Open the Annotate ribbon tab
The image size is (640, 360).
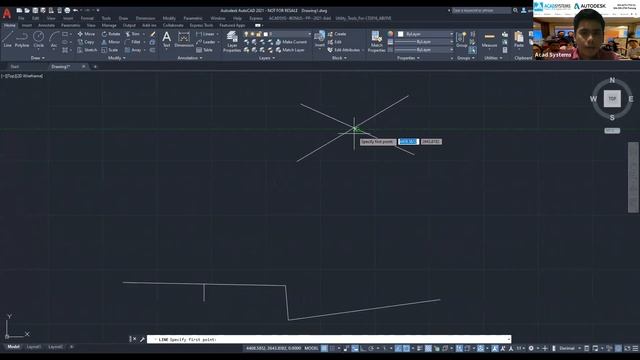coord(46,25)
